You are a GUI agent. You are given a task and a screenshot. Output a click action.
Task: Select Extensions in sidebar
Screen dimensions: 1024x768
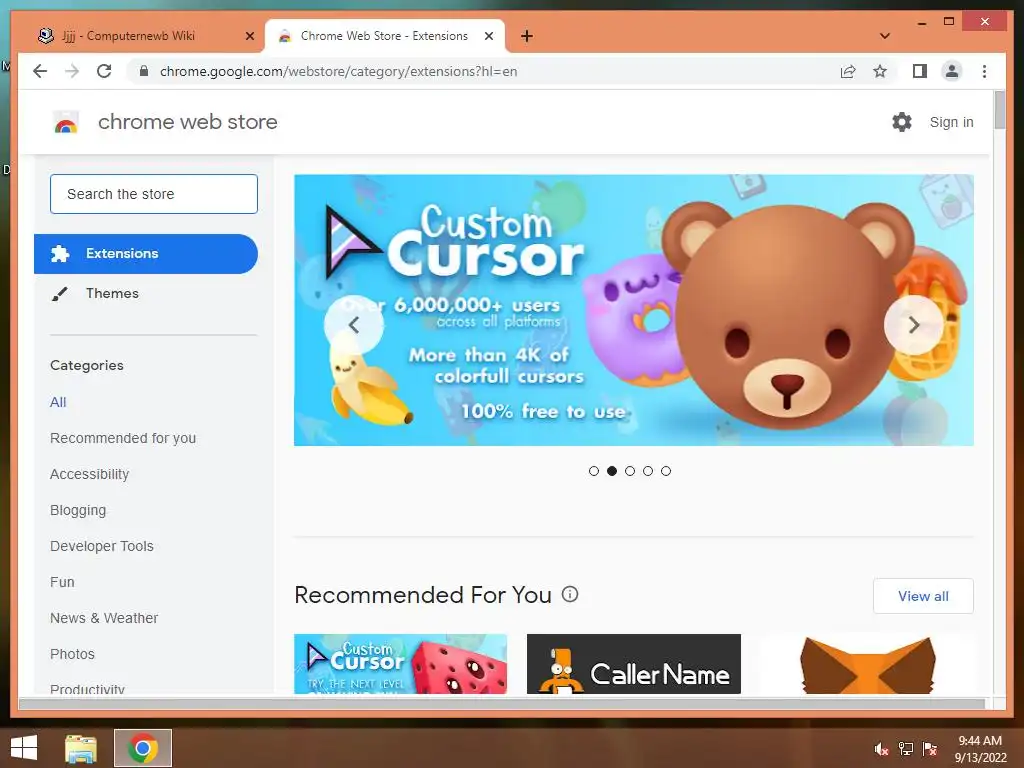pos(146,253)
